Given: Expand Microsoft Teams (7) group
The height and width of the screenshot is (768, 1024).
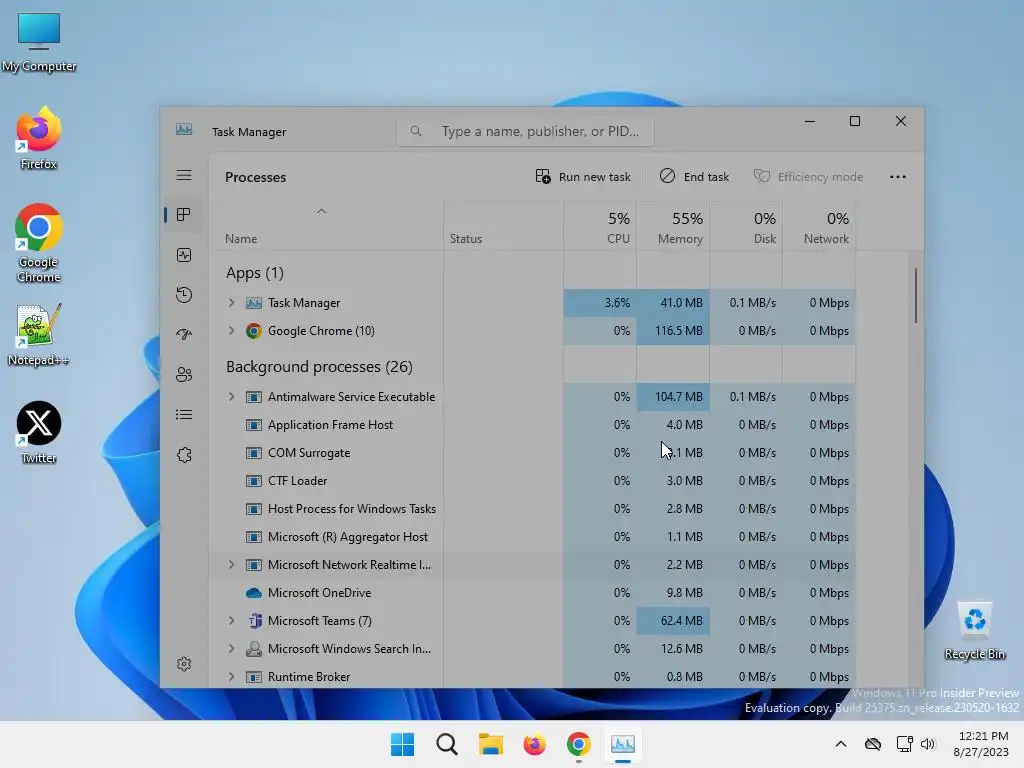Looking at the screenshot, I should click(x=231, y=621).
